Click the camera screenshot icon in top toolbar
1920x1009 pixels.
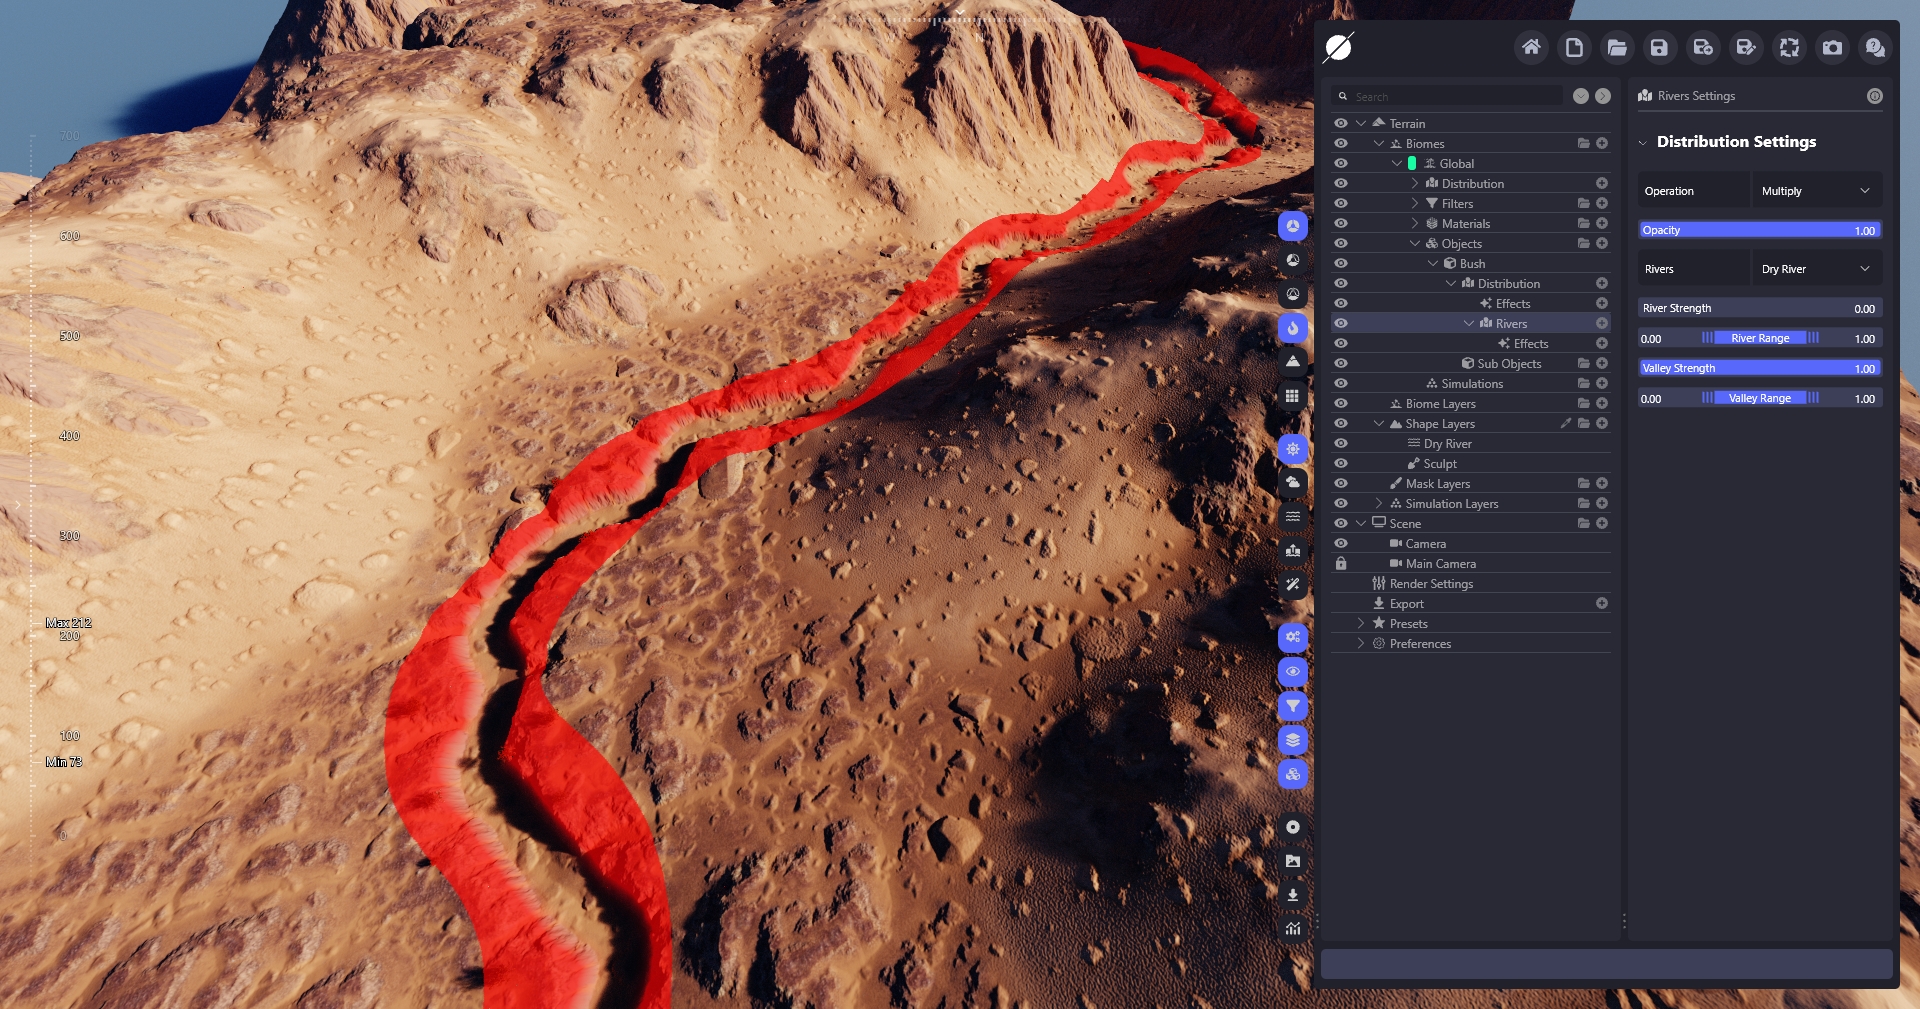click(1832, 48)
